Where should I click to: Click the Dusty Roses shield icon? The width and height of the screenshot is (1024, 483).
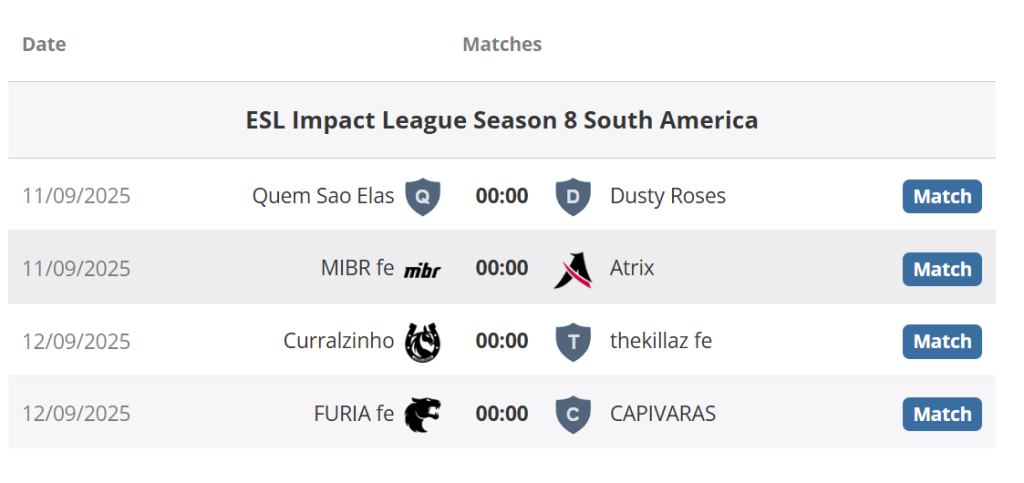coord(572,197)
